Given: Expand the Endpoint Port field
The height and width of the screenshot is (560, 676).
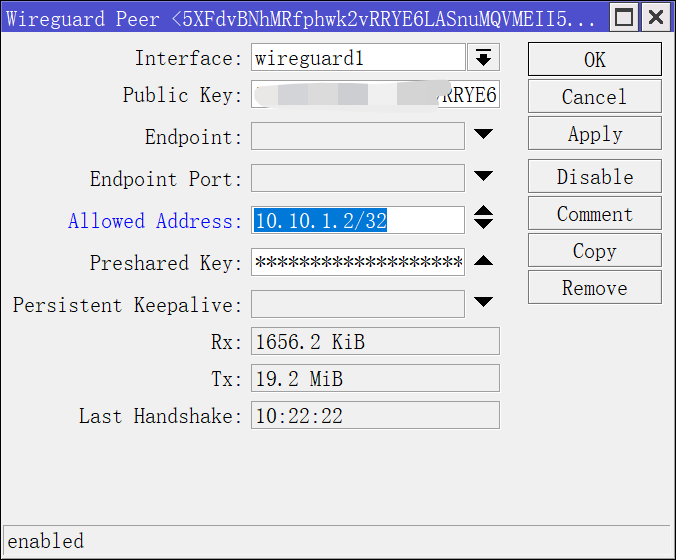Looking at the screenshot, I should 484,177.
